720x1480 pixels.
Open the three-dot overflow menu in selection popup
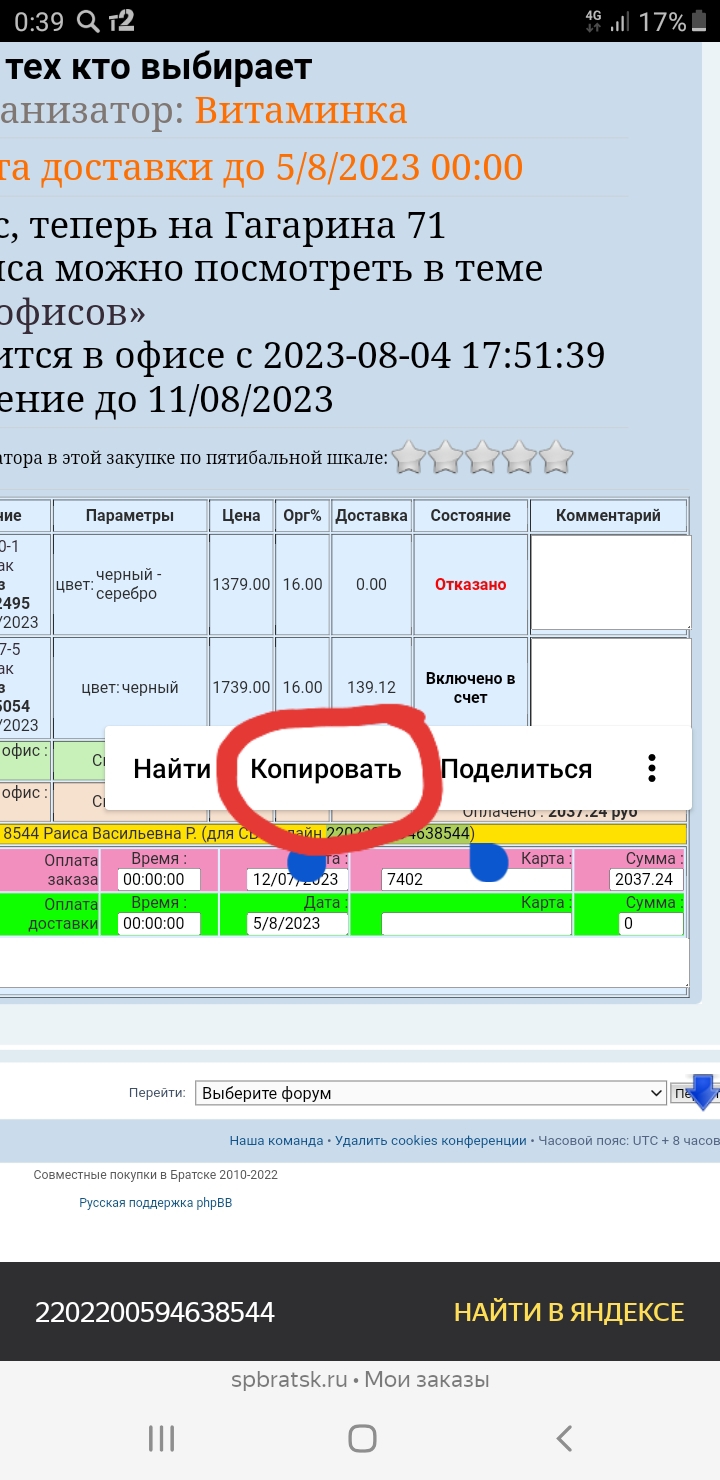(x=651, y=768)
